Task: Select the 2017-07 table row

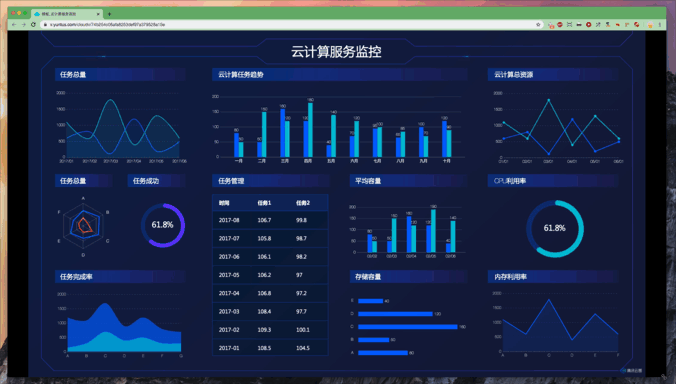Action: (270, 238)
